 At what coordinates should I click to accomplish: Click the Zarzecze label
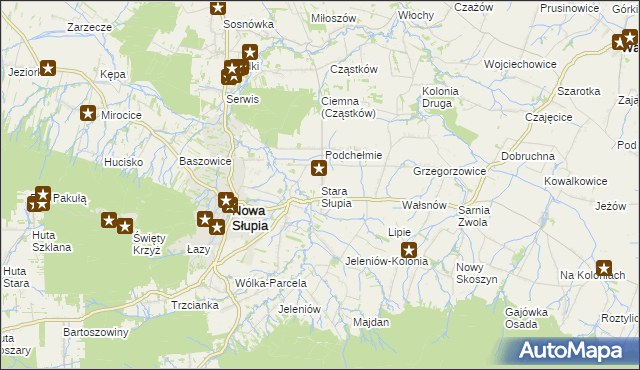point(89,27)
